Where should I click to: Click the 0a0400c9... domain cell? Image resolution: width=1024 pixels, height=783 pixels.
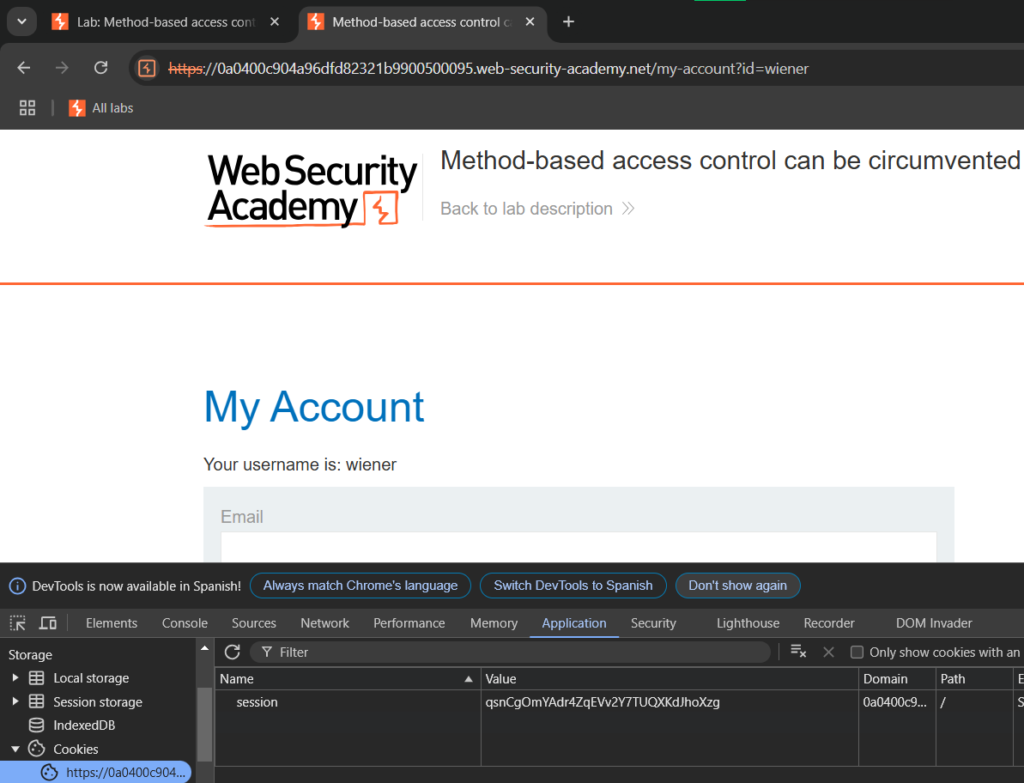click(x=897, y=702)
